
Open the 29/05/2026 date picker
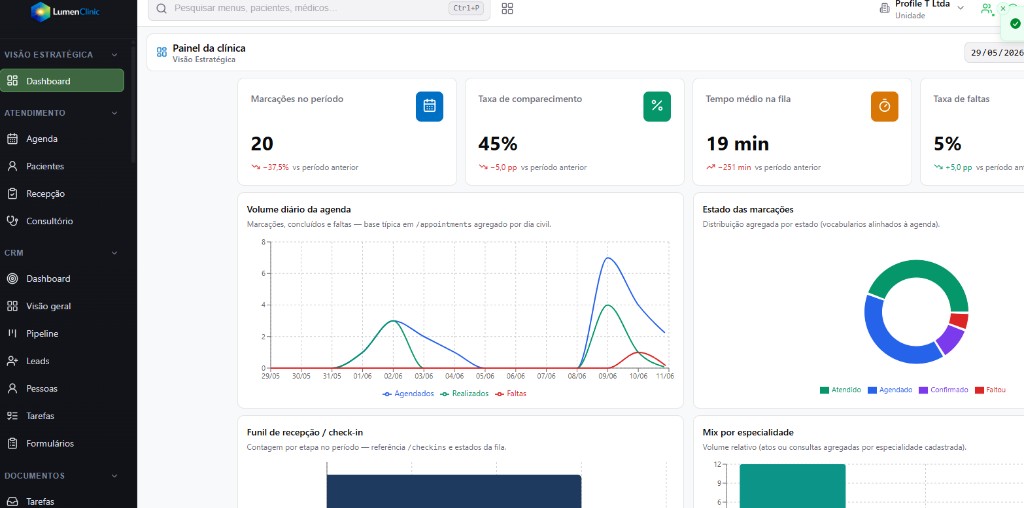tap(994, 53)
